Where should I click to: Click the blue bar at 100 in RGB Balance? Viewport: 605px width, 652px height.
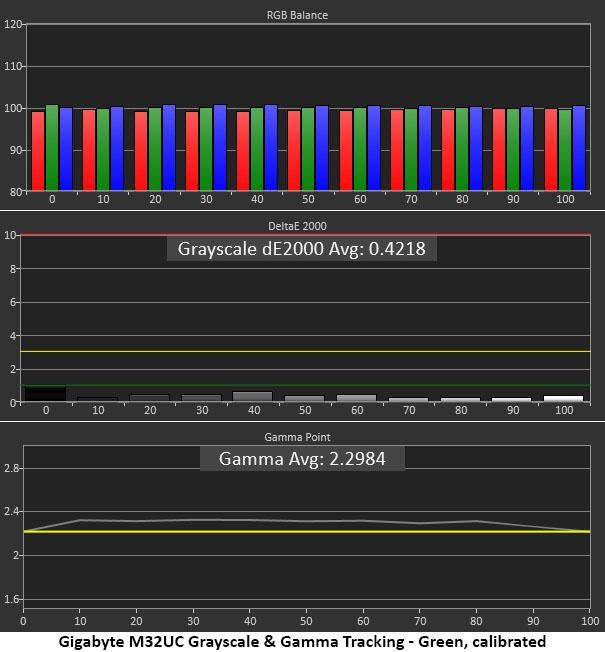(x=579, y=148)
